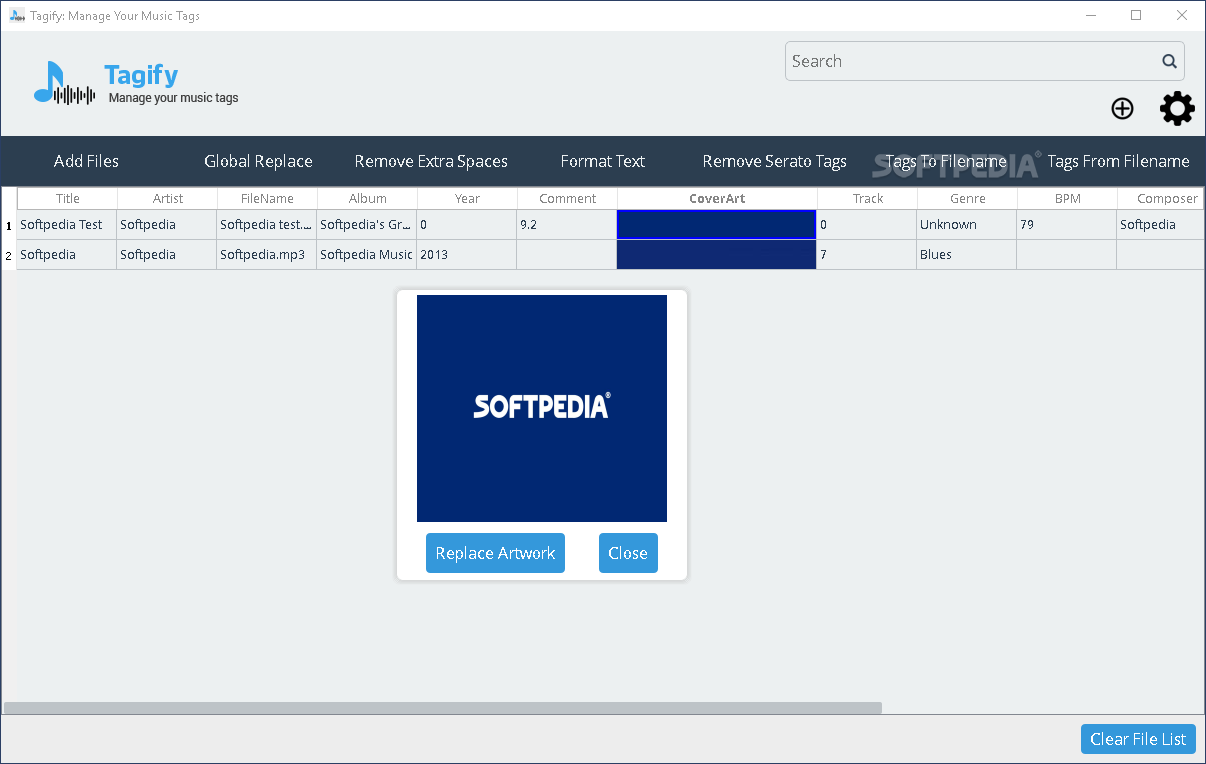Click the Replace Artwork button

[495, 553]
